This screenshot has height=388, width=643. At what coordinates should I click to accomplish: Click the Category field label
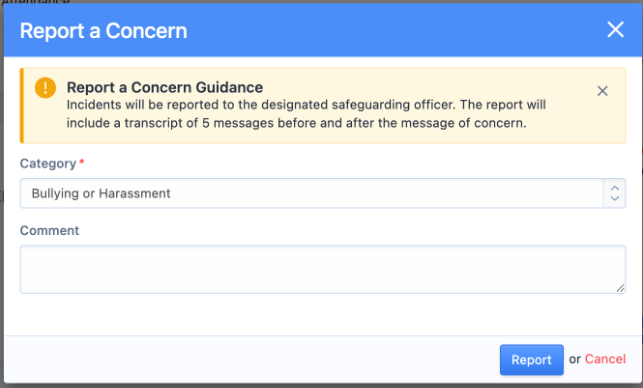click(48, 164)
